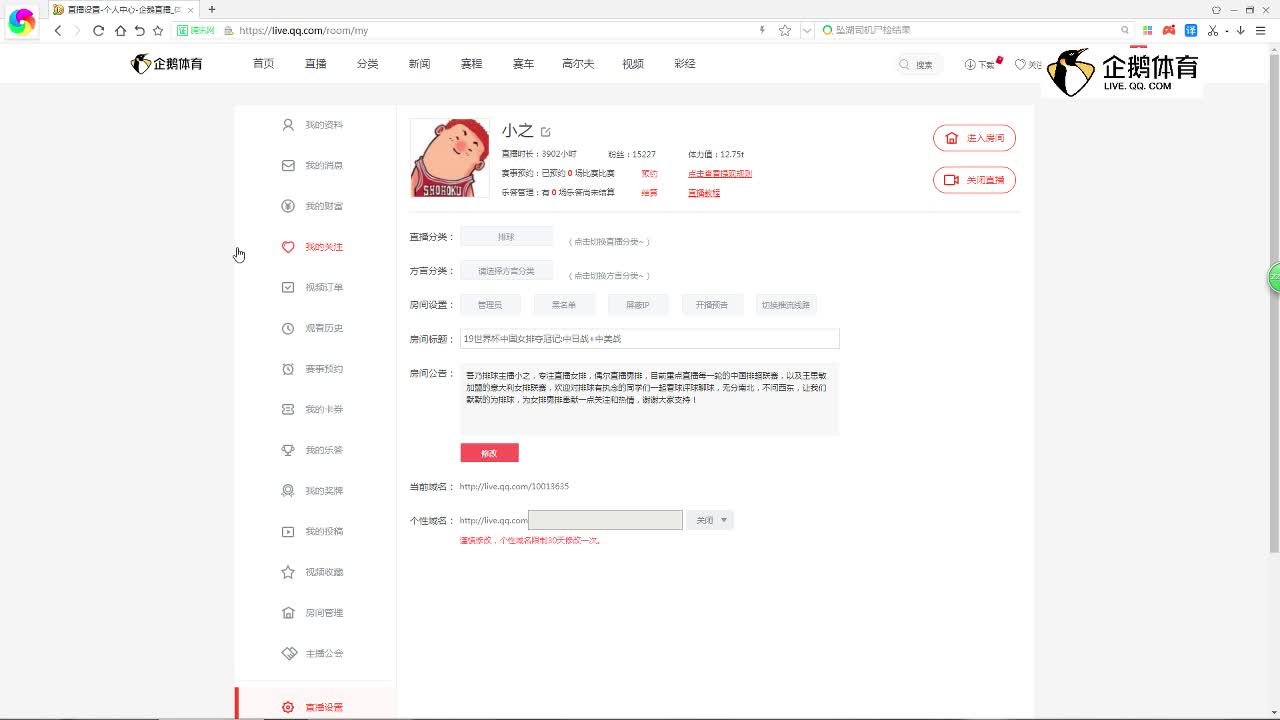Open the 直播 tab in top navigation
The image size is (1280, 720).
[316, 64]
